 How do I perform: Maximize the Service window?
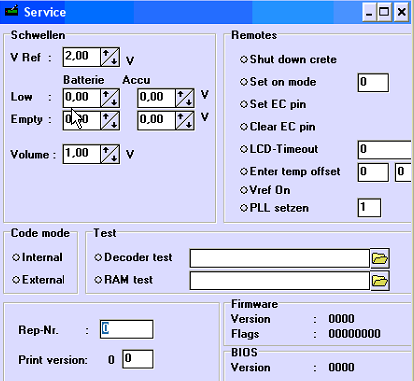pos(384,13)
